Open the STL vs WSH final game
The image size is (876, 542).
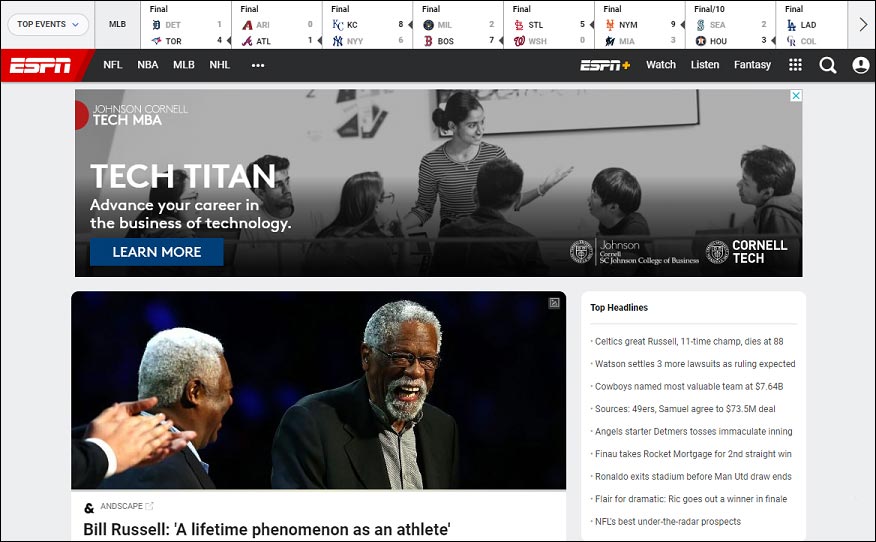[x=549, y=25]
